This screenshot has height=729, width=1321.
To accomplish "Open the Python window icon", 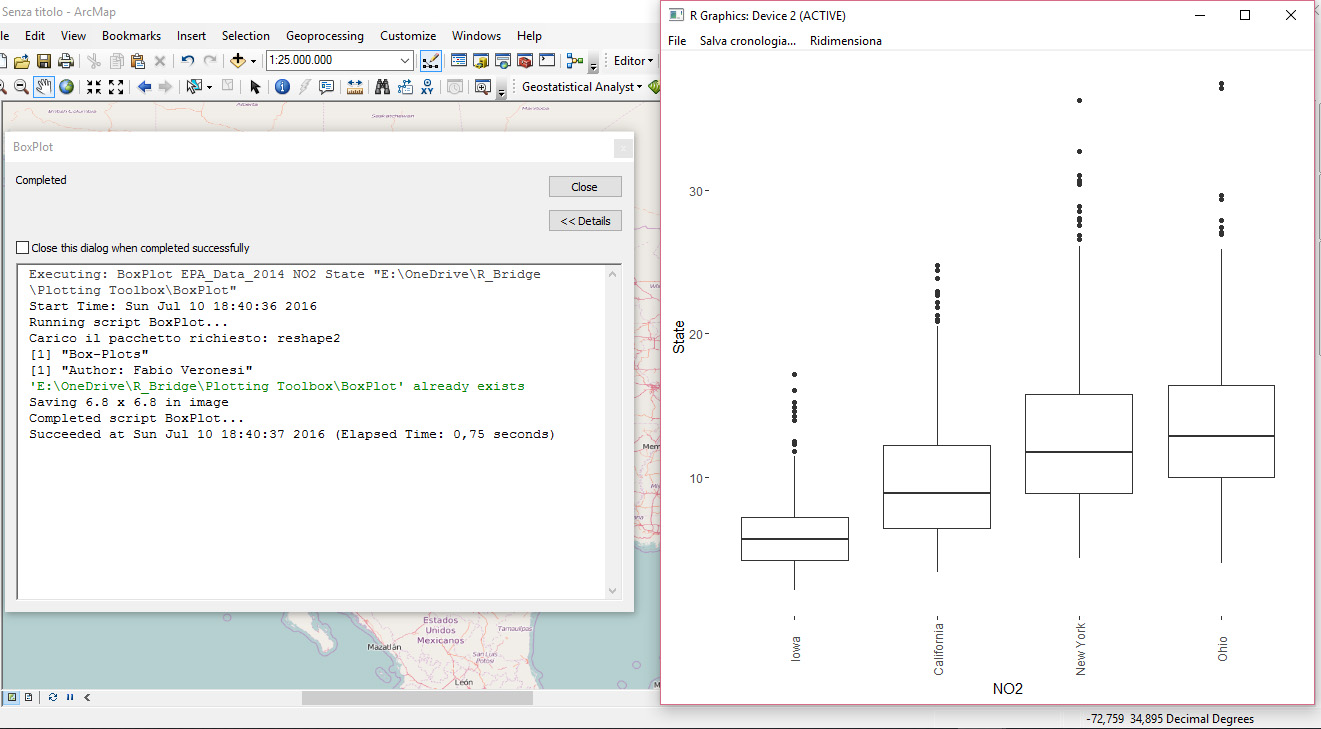I will 545,60.
